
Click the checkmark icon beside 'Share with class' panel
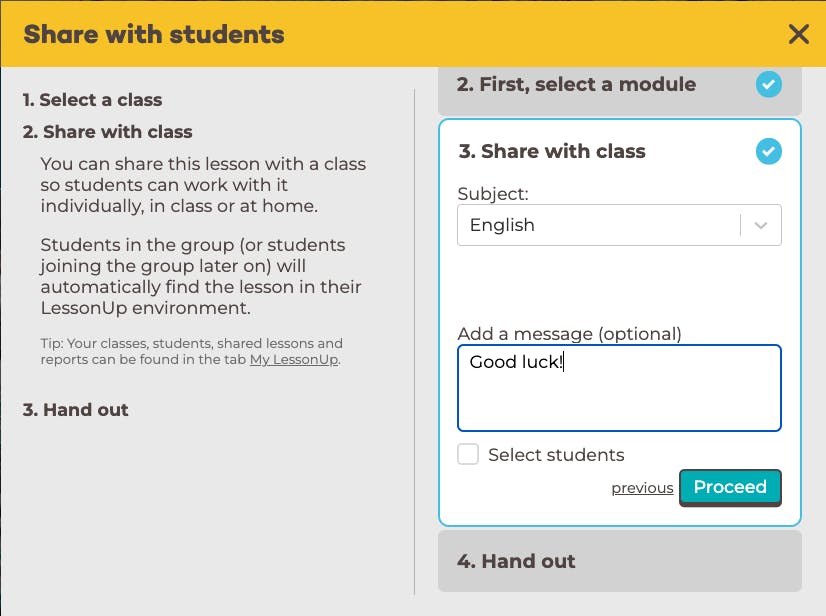(769, 151)
